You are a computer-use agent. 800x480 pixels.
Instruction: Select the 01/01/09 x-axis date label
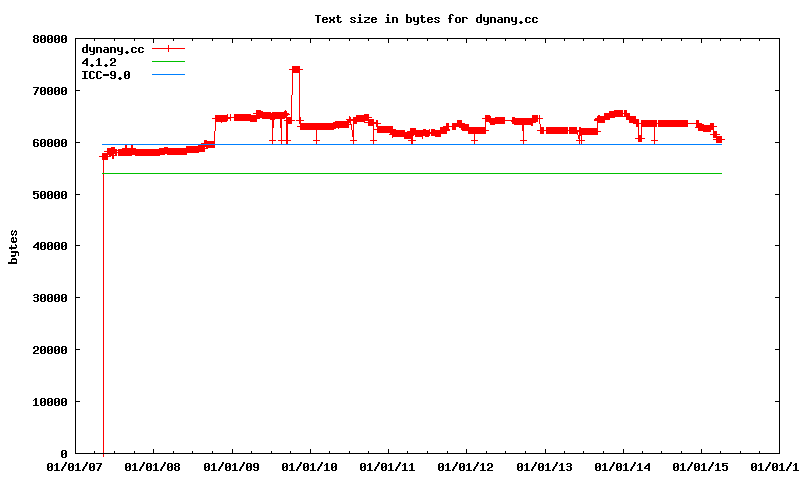[231, 467]
